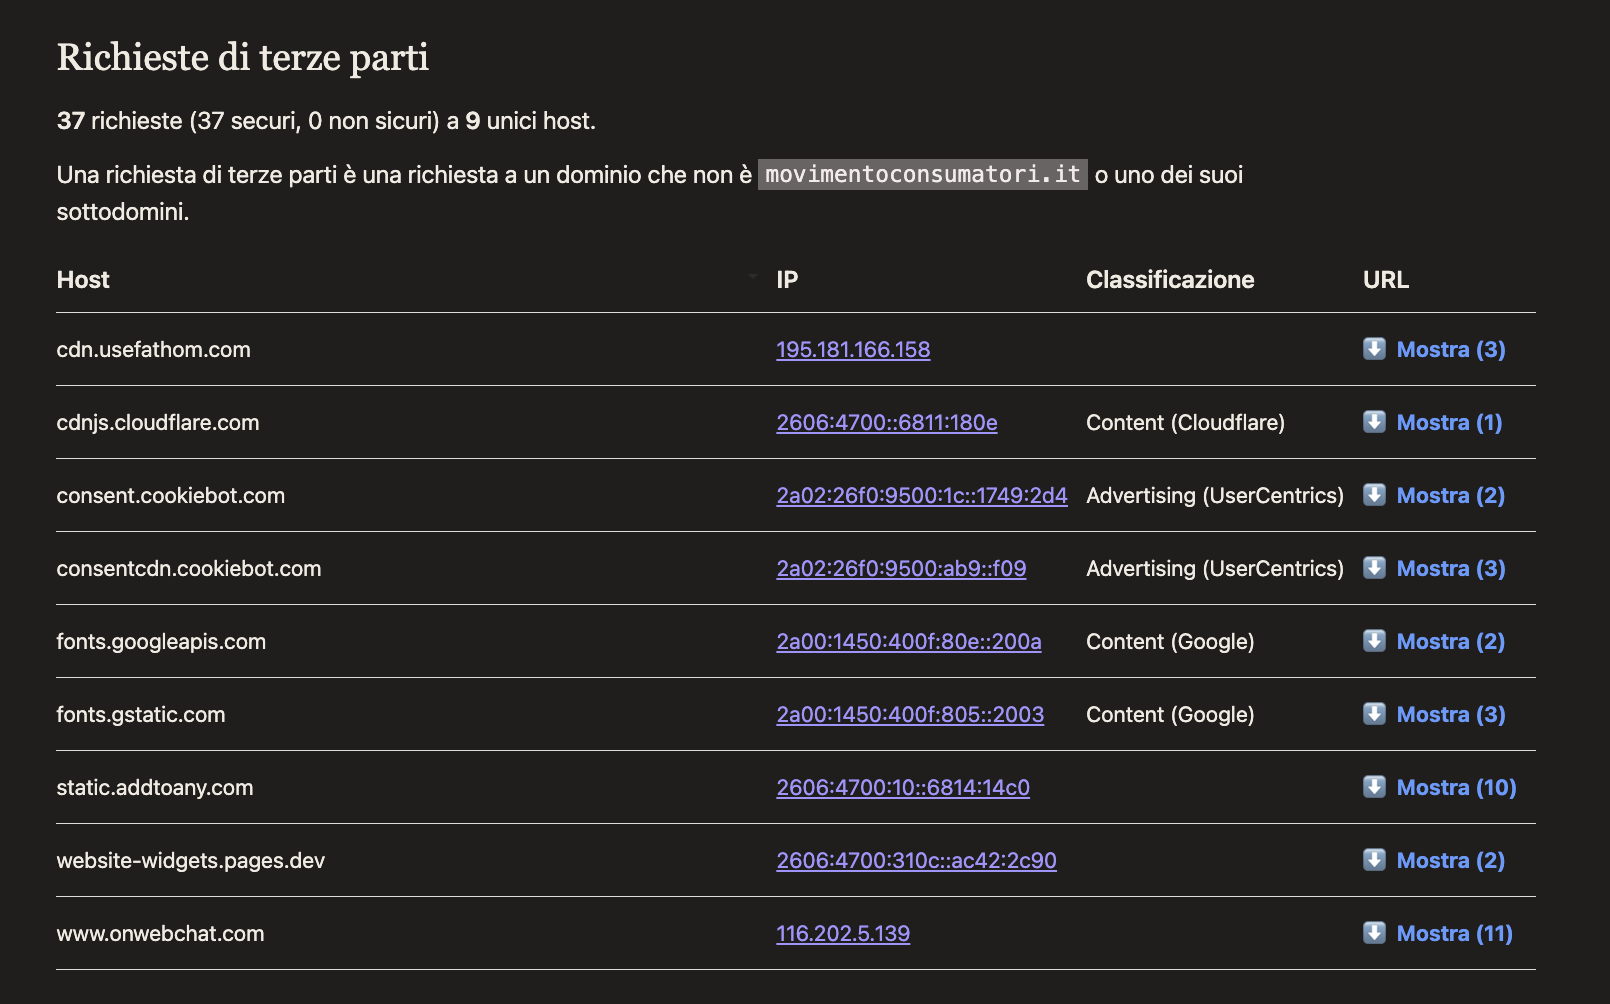Follow the 2606:4700::6811:180e IP link
1610x1004 pixels.
pos(886,422)
